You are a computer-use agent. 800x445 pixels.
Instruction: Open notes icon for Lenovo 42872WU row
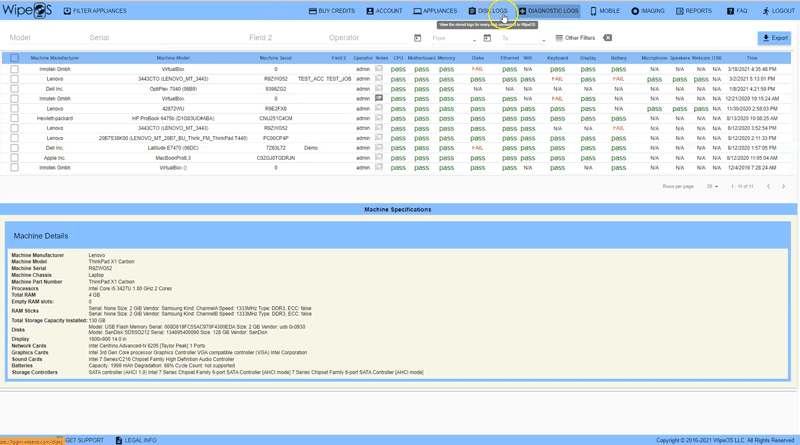point(379,108)
